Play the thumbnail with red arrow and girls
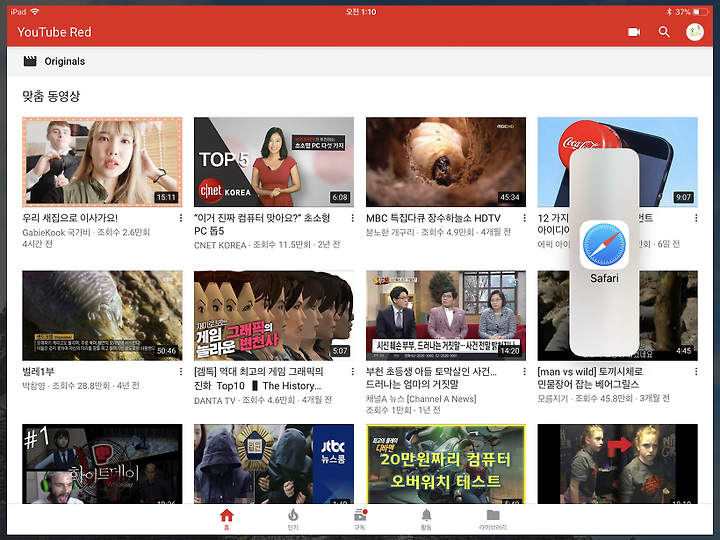Image resolution: width=720 pixels, height=540 pixels. (617, 464)
